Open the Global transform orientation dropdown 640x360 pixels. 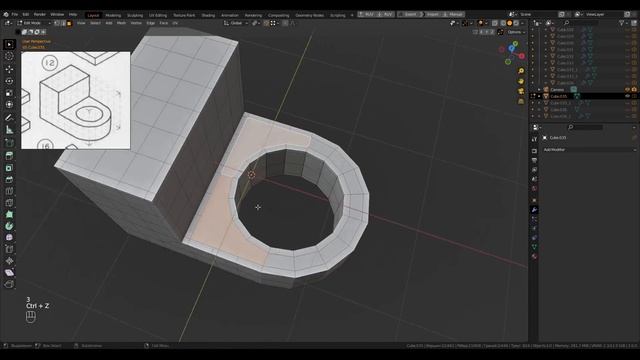(236, 23)
